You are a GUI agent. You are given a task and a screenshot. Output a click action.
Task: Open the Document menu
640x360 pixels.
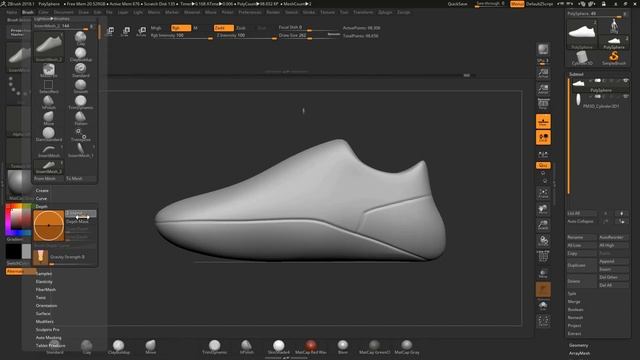(x=63, y=12)
